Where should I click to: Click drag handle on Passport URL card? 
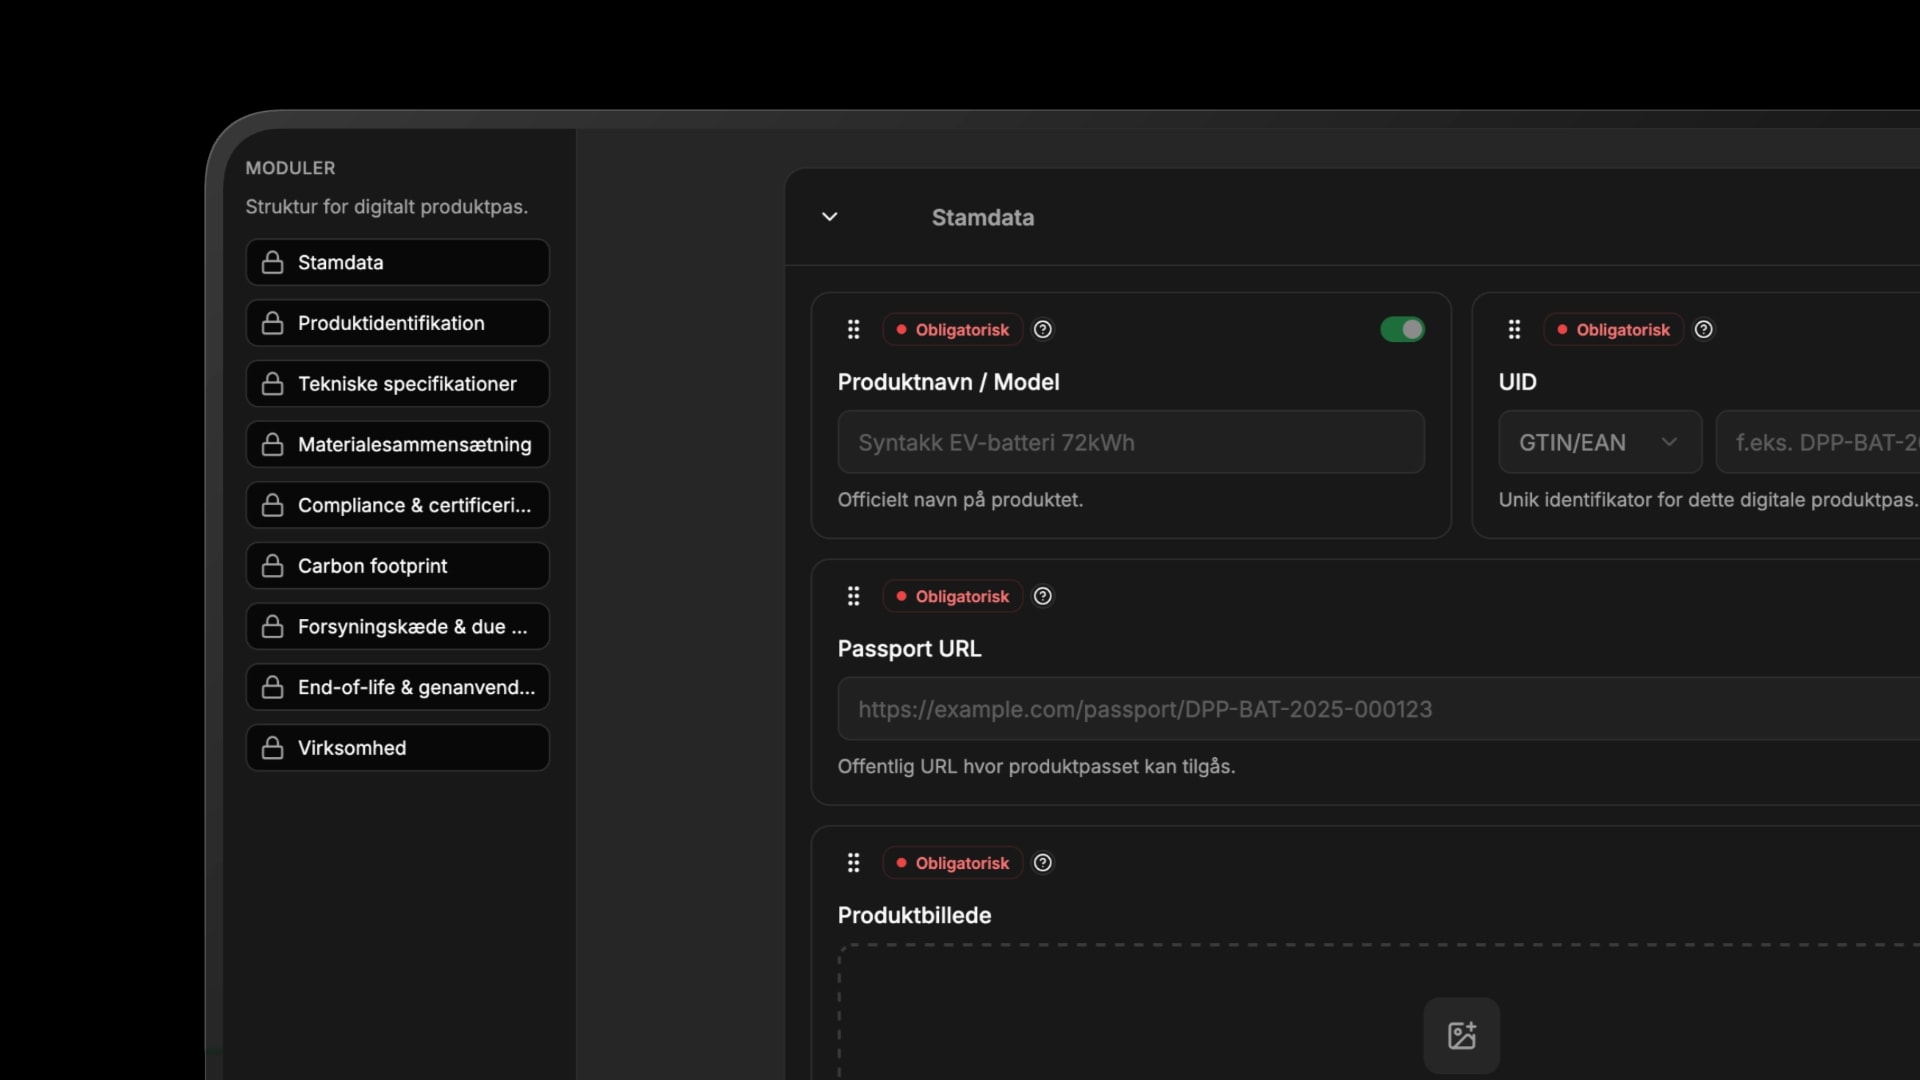pyautogui.click(x=853, y=597)
